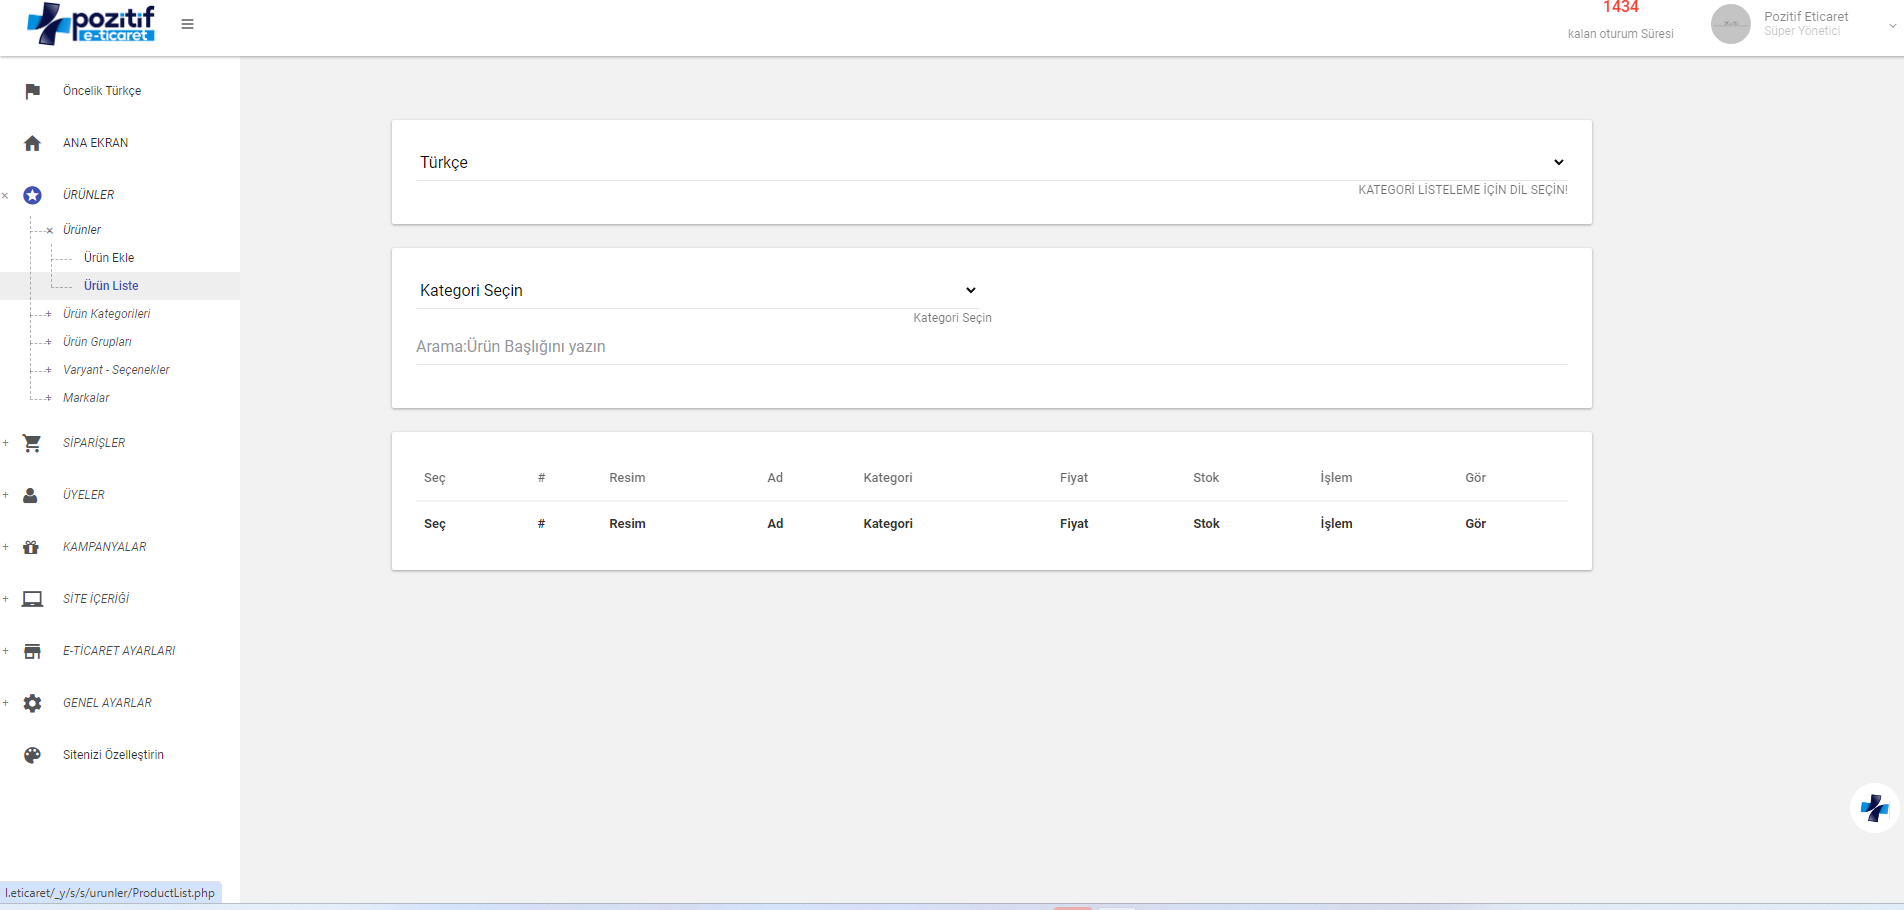Click the floating Pozitif logo button
This screenshot has height=910, width=1904.
1874,808
